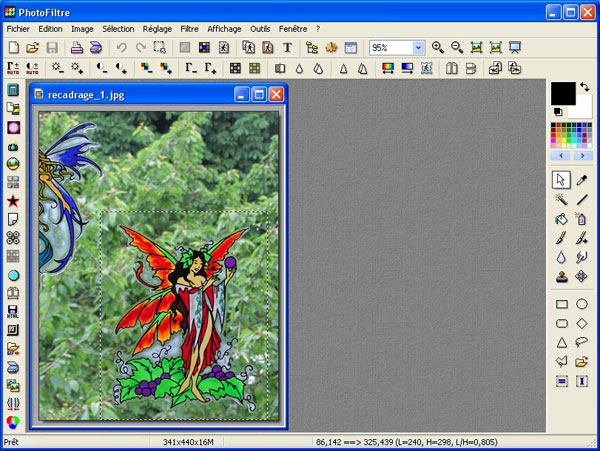600x451 pixels.
Task: Open the Fenêtre menu
Action: click(x=293, y=29)
